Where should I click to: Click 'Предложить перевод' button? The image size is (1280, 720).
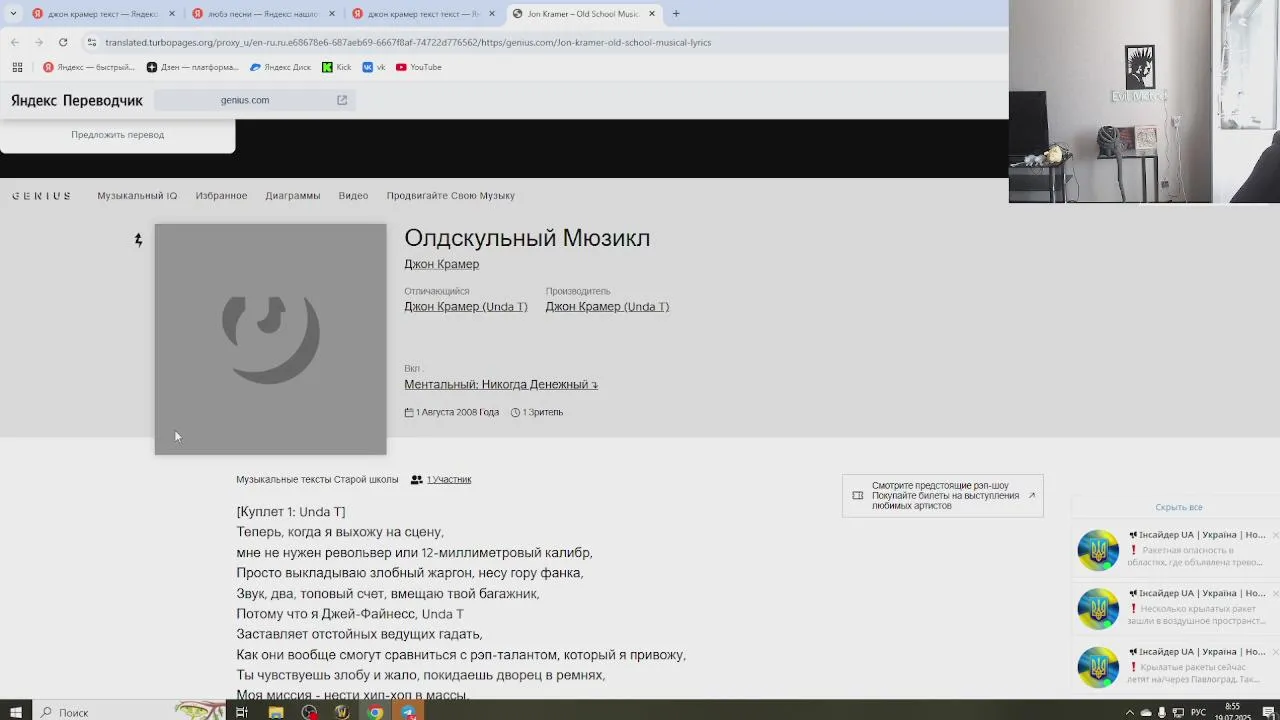coord(117,134)
